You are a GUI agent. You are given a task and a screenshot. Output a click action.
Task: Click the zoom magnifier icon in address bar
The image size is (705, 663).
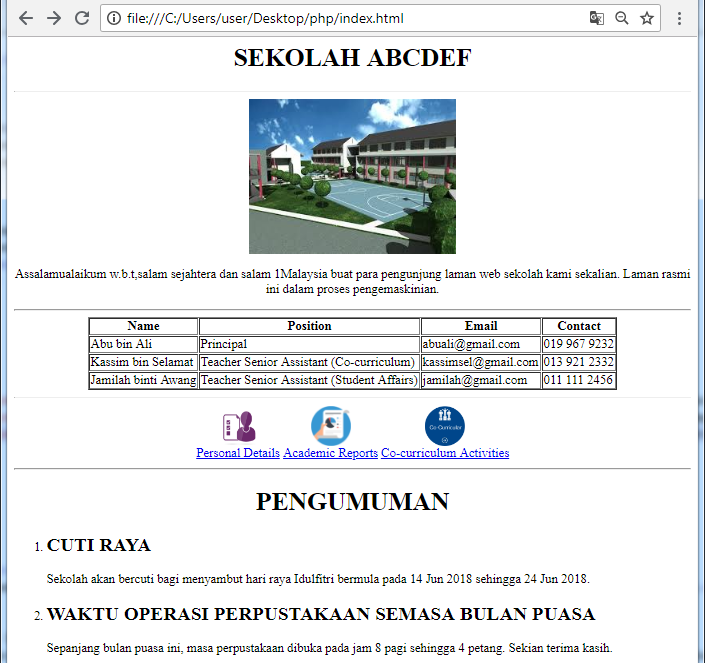pos(622,18)
